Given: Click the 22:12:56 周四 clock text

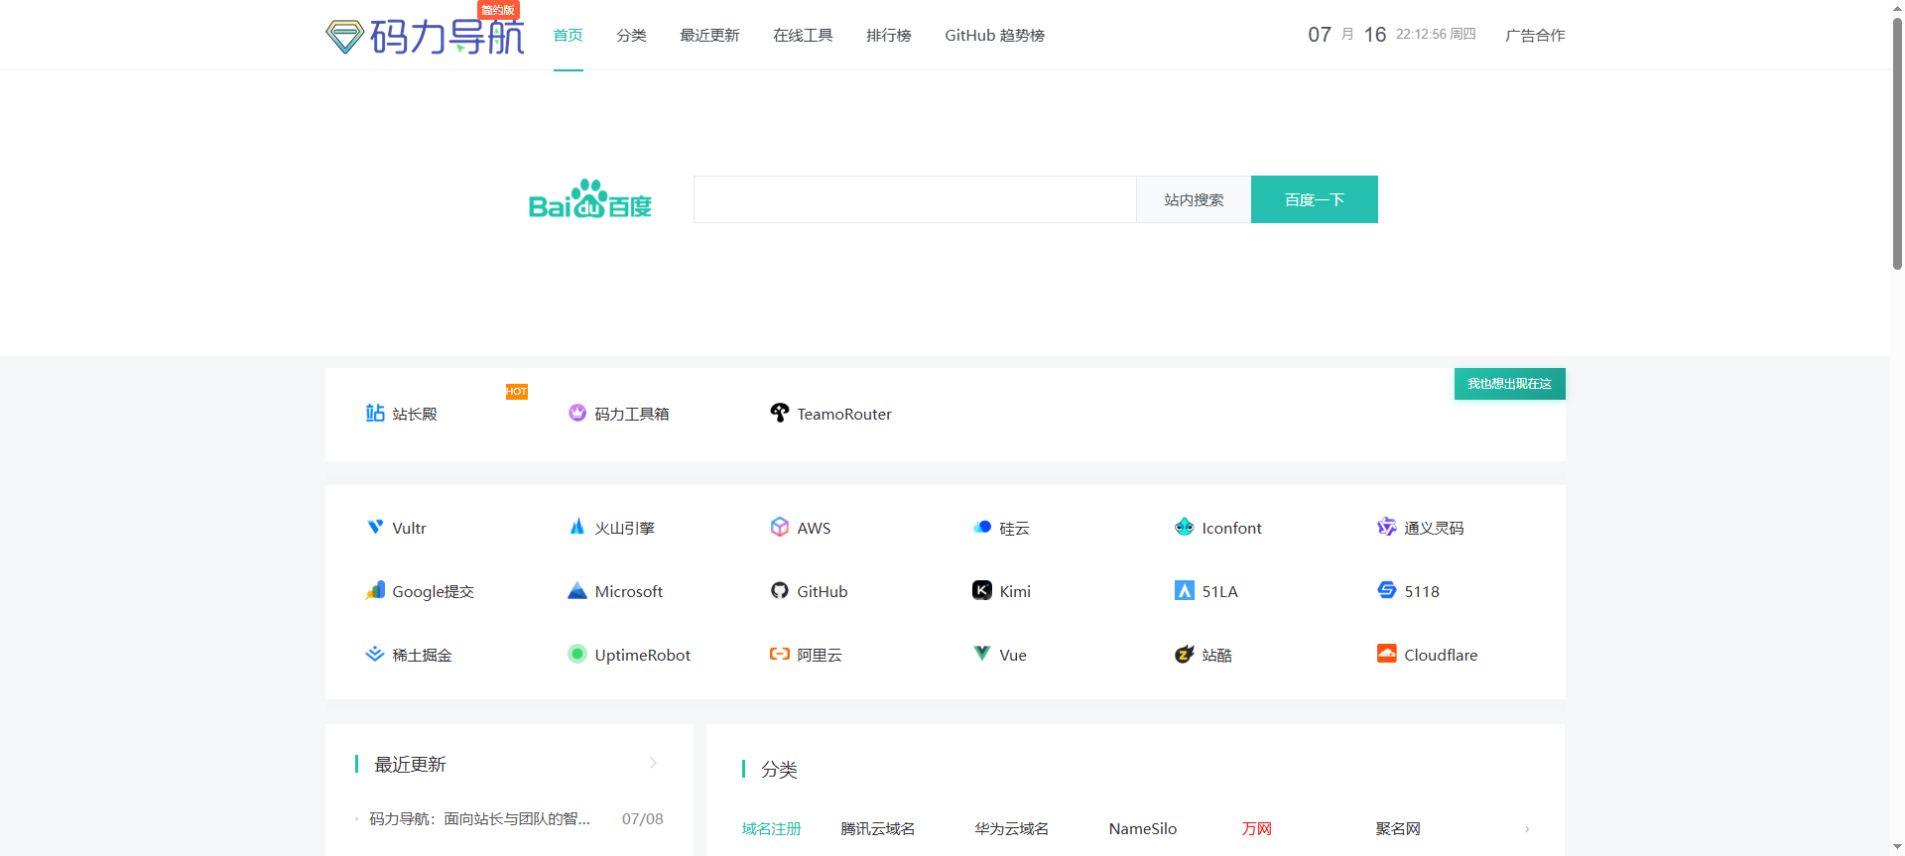Looking at the screenshot, I should (1436, 34).
